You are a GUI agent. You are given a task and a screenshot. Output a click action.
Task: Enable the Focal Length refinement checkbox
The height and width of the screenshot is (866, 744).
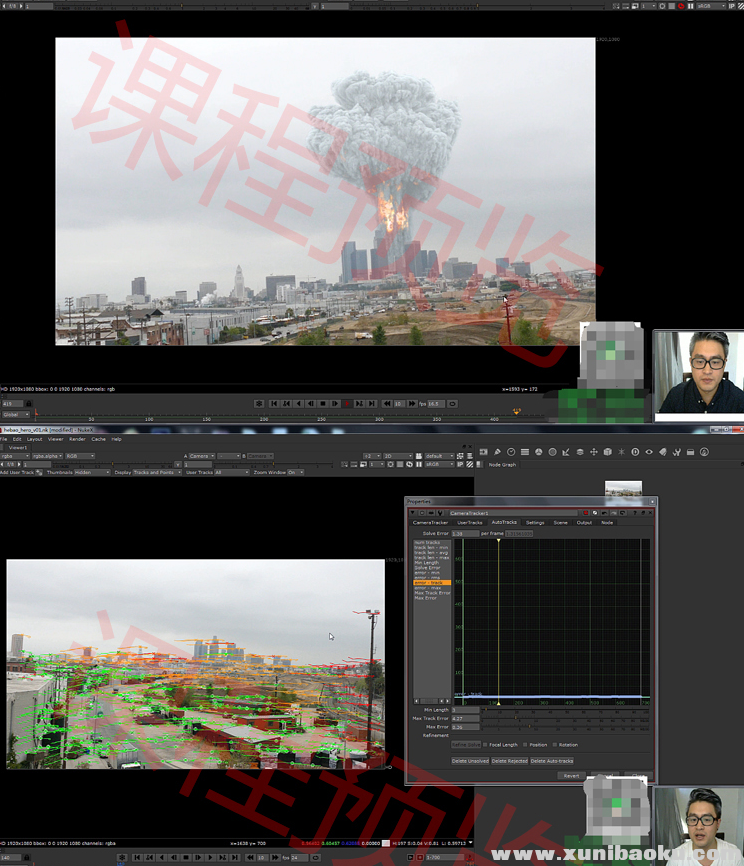pos(486,744)
